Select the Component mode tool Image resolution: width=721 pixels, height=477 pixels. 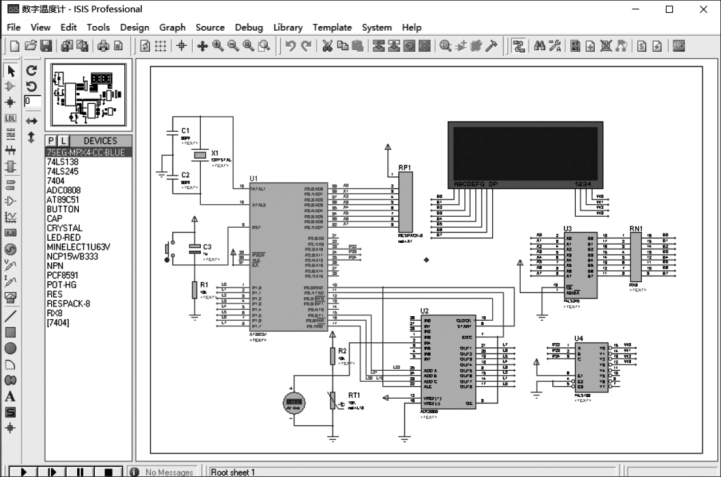[x=11, y=86]
